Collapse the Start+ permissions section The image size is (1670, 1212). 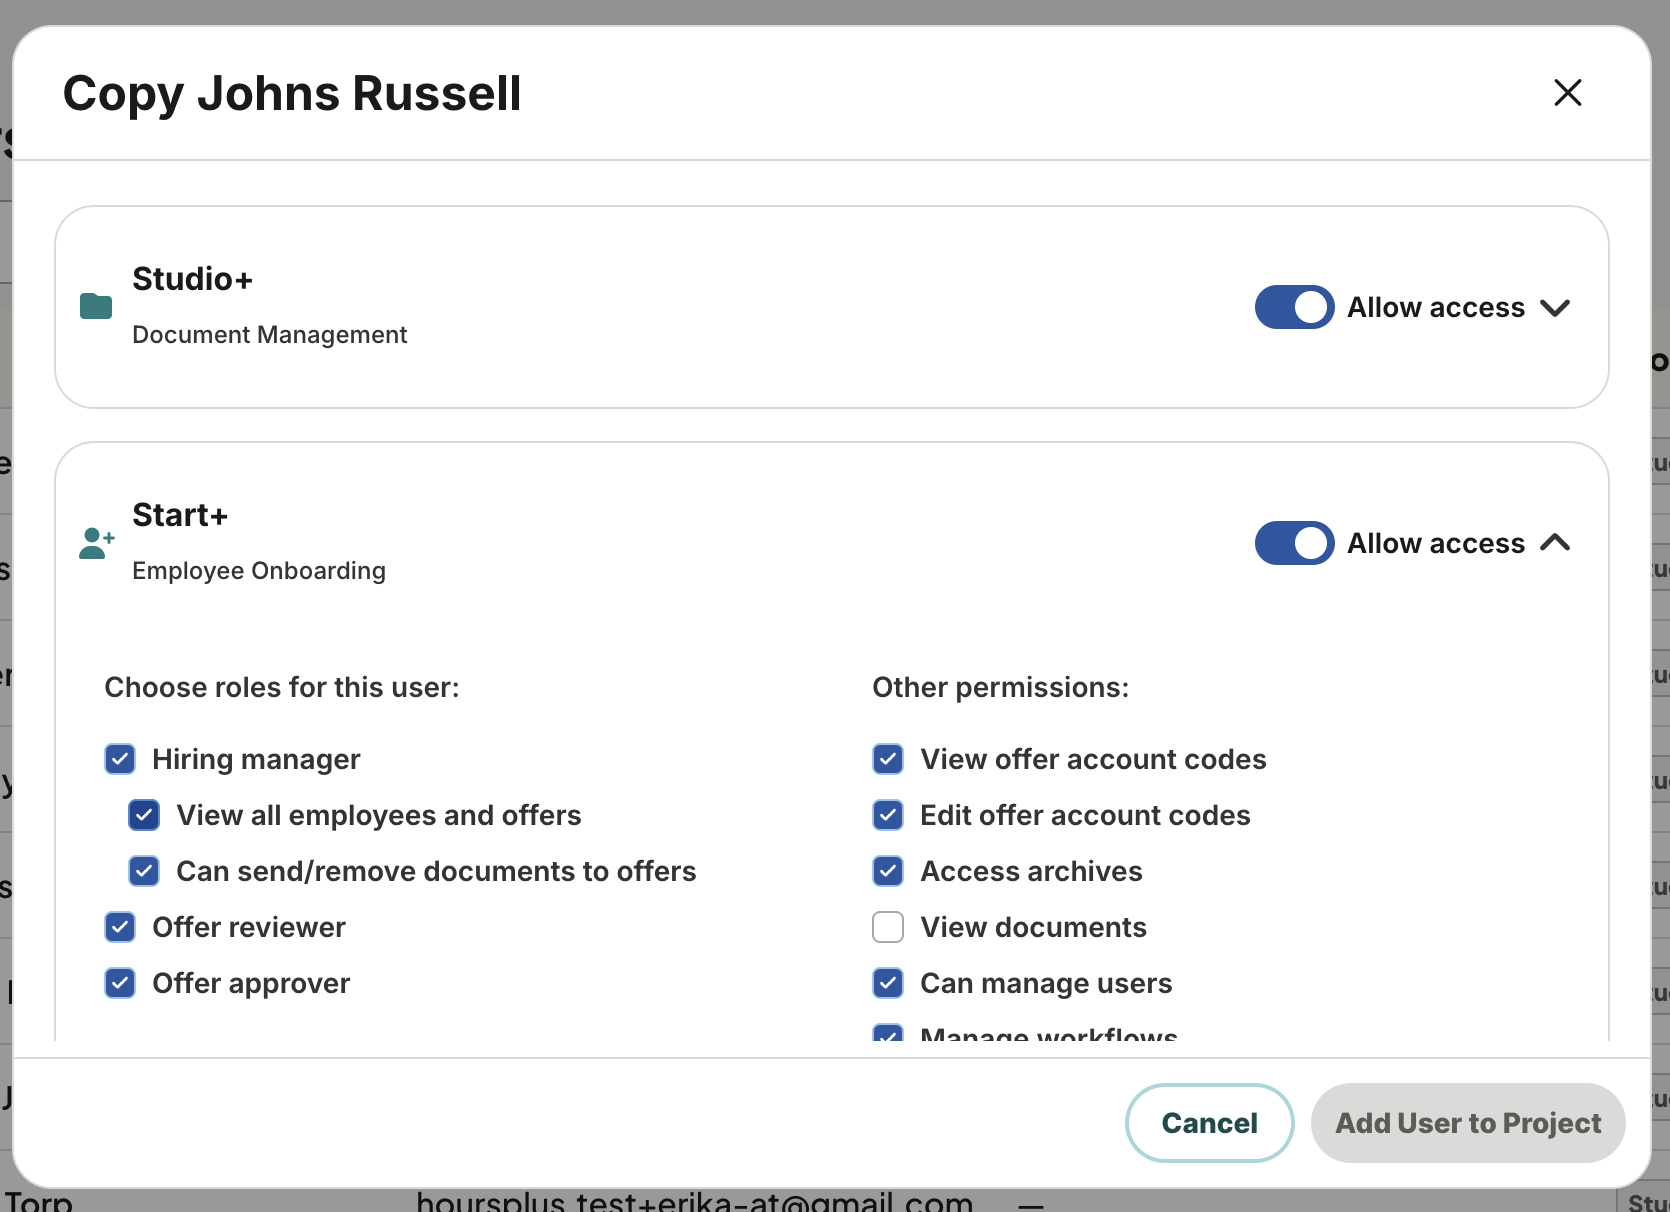(1555, 543)
